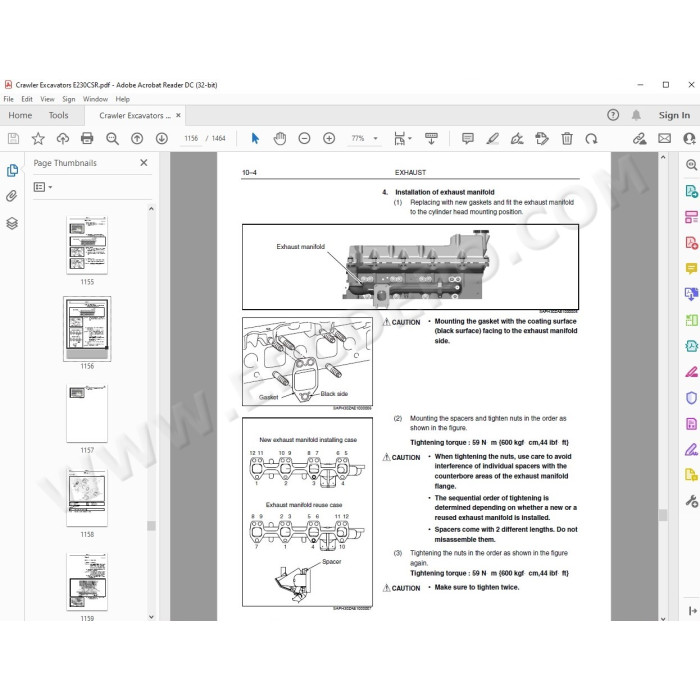The height and width of the screenshot is (700, 700).
Task: Share link to the file icon
Action: 639,138
